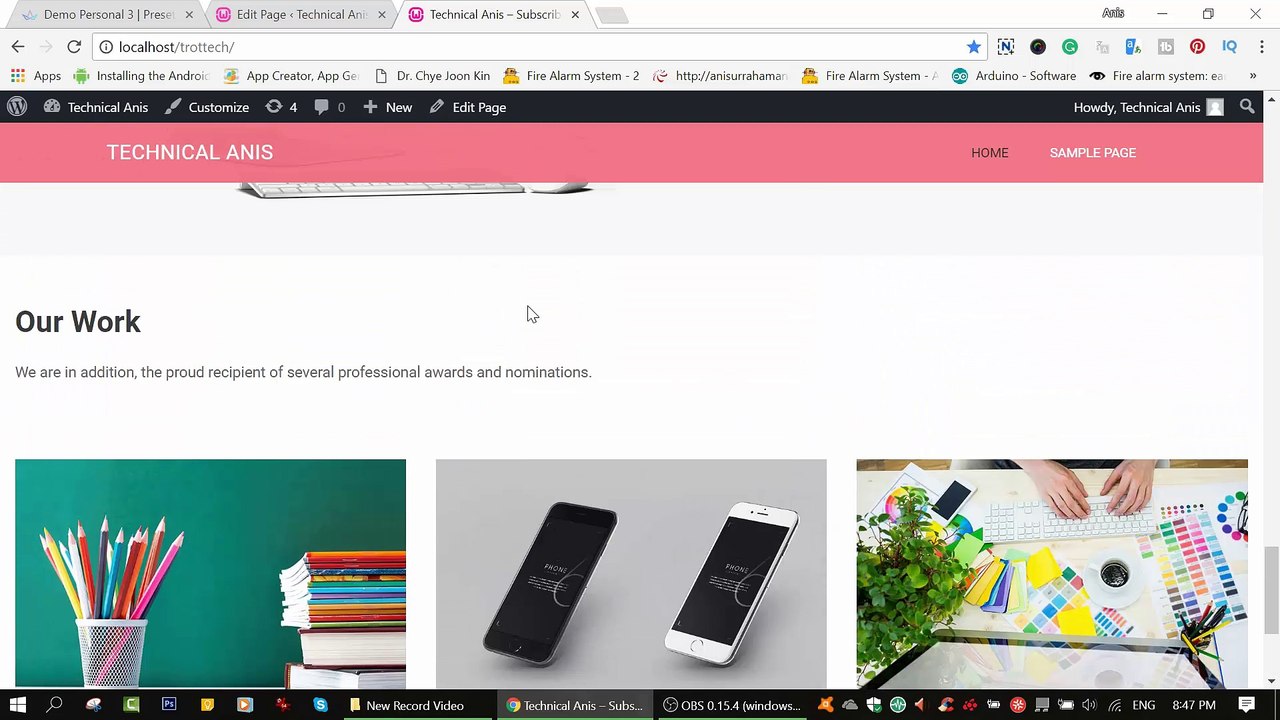This screenshot has height=720, width=1280.
Task: Click the volume speaker icon in system tray
Action: [1089, 705]
